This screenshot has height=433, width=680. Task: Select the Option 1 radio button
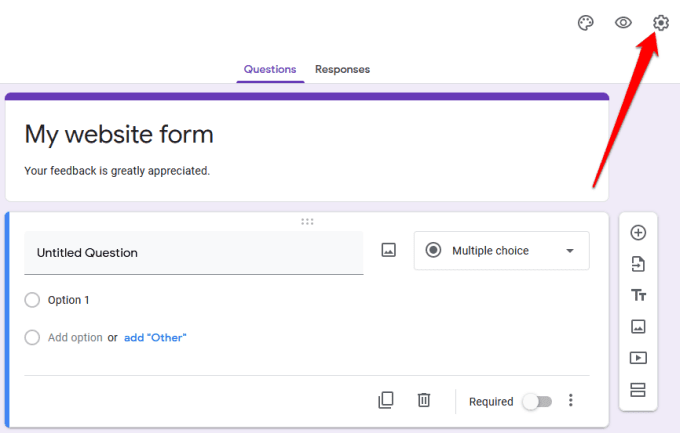click(x=32, y=300)
